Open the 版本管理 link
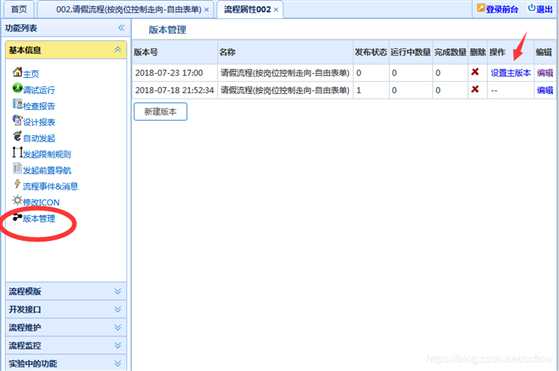Screen dimensions: 559x371 (x=39, y=218)
